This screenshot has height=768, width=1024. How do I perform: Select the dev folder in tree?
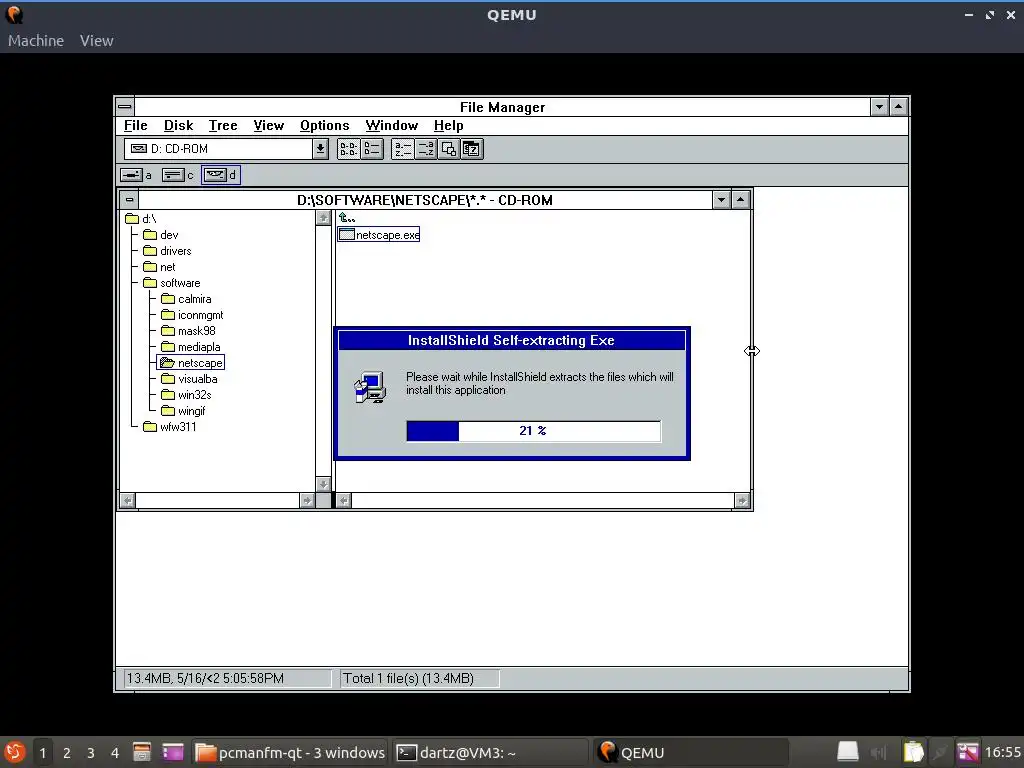coord(161,235)
